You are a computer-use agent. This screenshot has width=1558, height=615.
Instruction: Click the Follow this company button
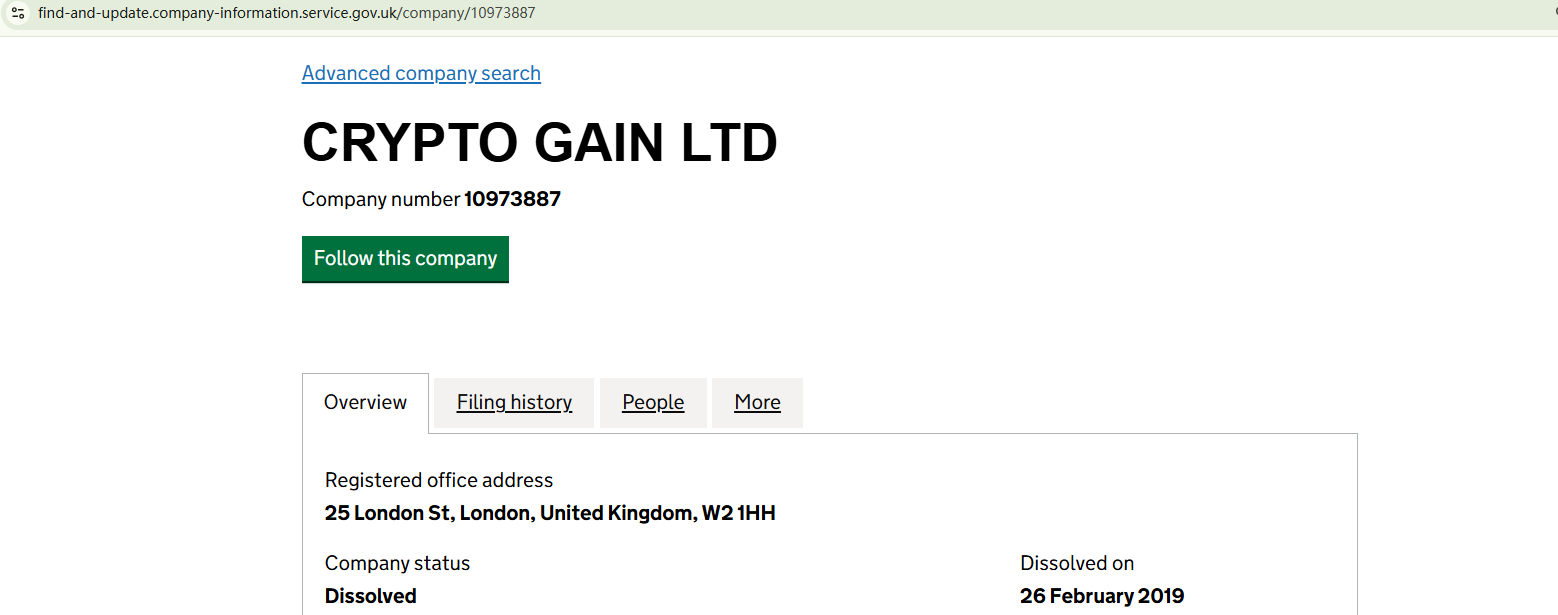(405, 259)
